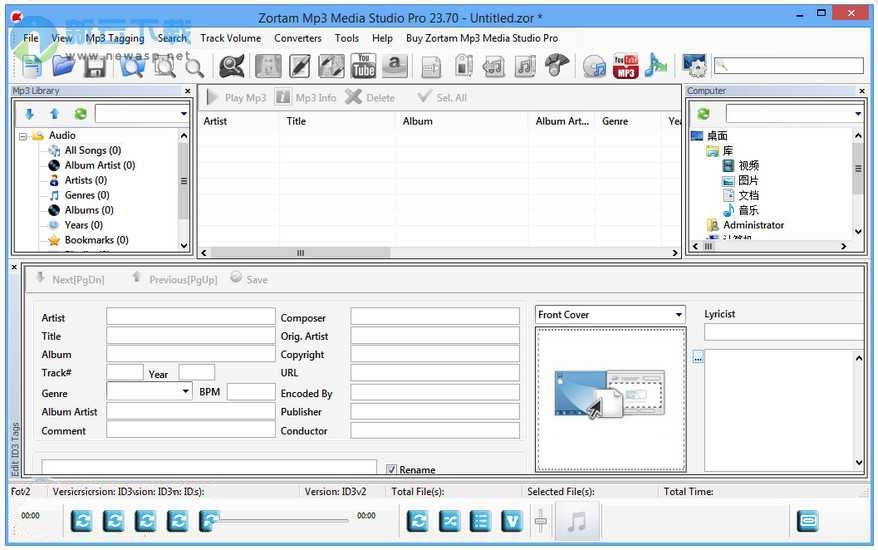Click the Amazon 'a' toolbar icon
The image size is (878, 550).
[395, 66]
